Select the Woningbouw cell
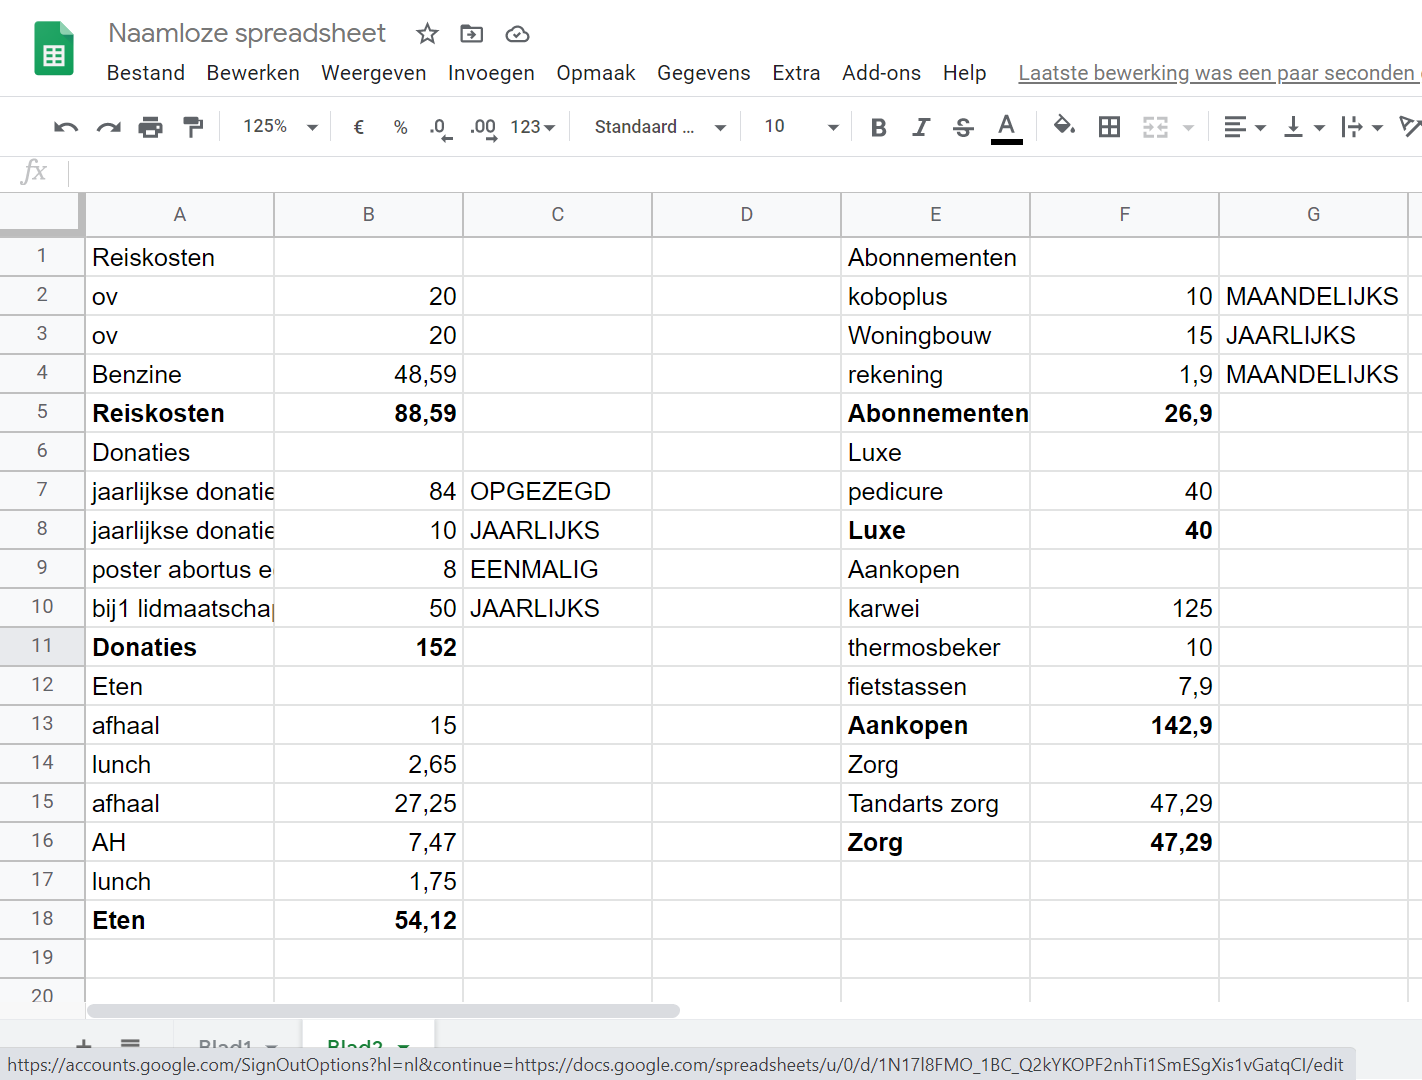The height and width of the screenshot is (1080, 1422). click(936, 335)
